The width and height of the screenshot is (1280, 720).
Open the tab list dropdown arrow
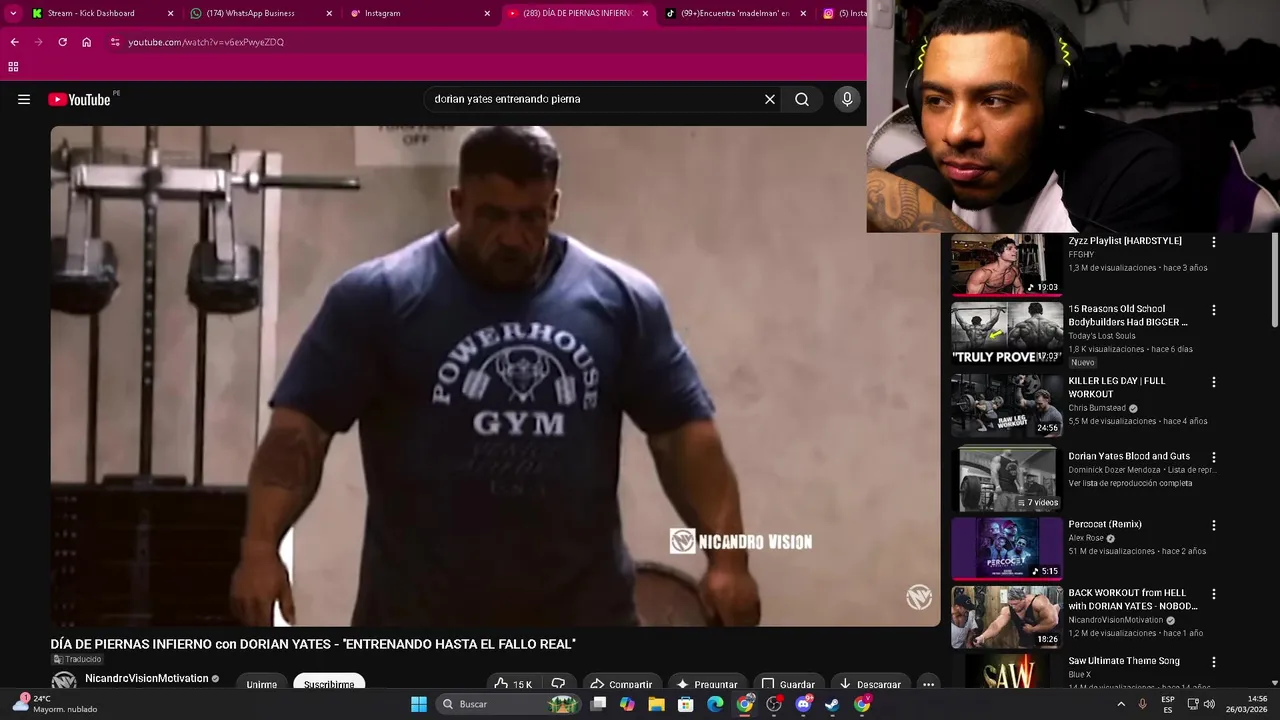(x=12, y=13)
